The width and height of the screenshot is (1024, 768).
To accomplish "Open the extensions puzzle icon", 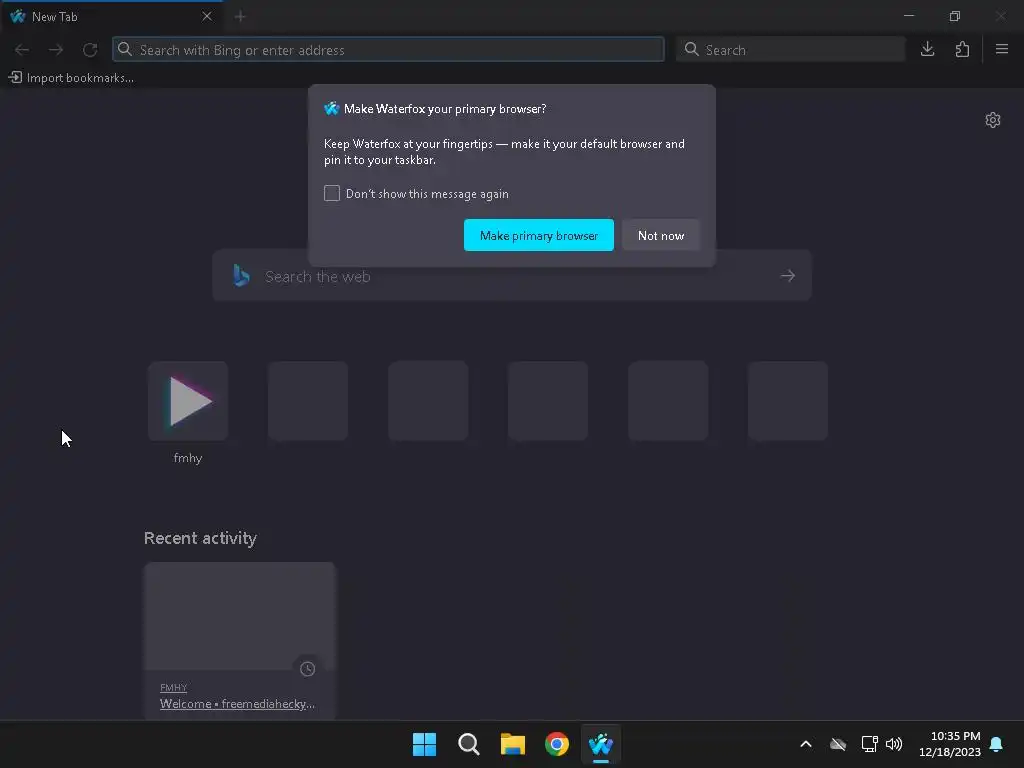I will 962,49.
